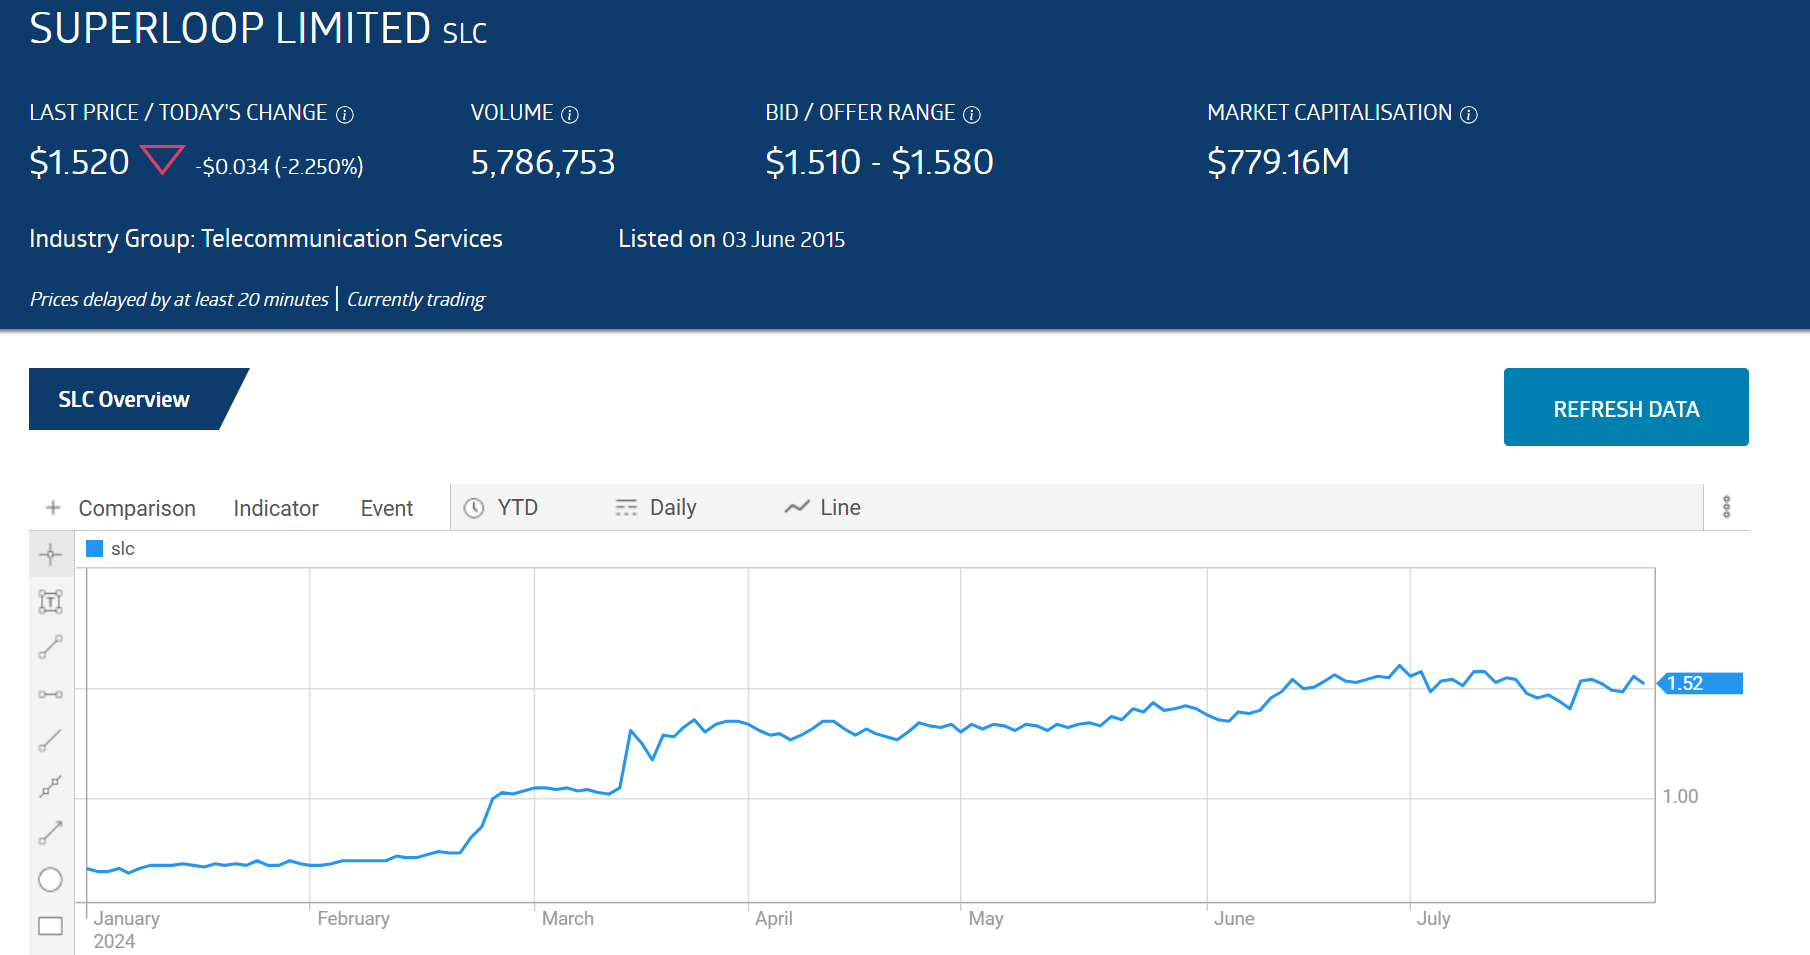The height and width of the screenshot is (955, 1810).
Task: Select the text annotation tool
Action: [50, 601]
